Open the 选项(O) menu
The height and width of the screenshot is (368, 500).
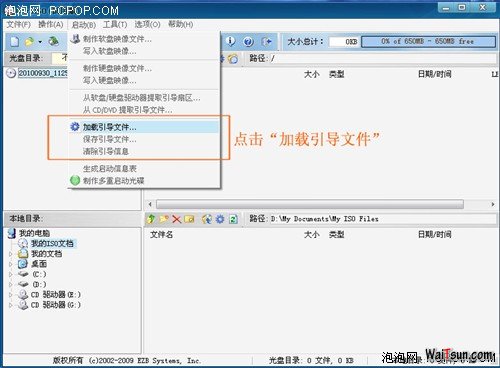tap(147, 24)
